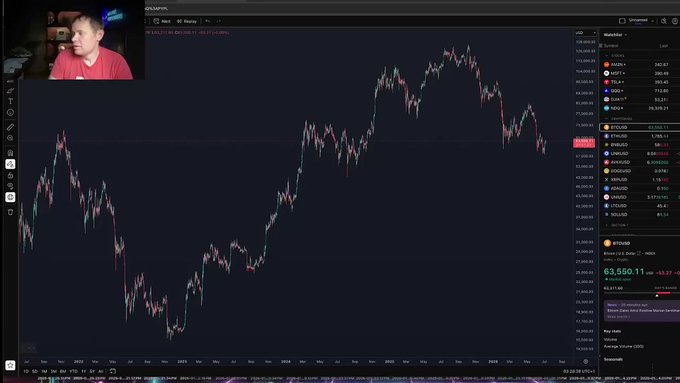Screen dimensions: 680x383
Task: Toggle the lock-all-drawings padlock
Action: [10, 175]
